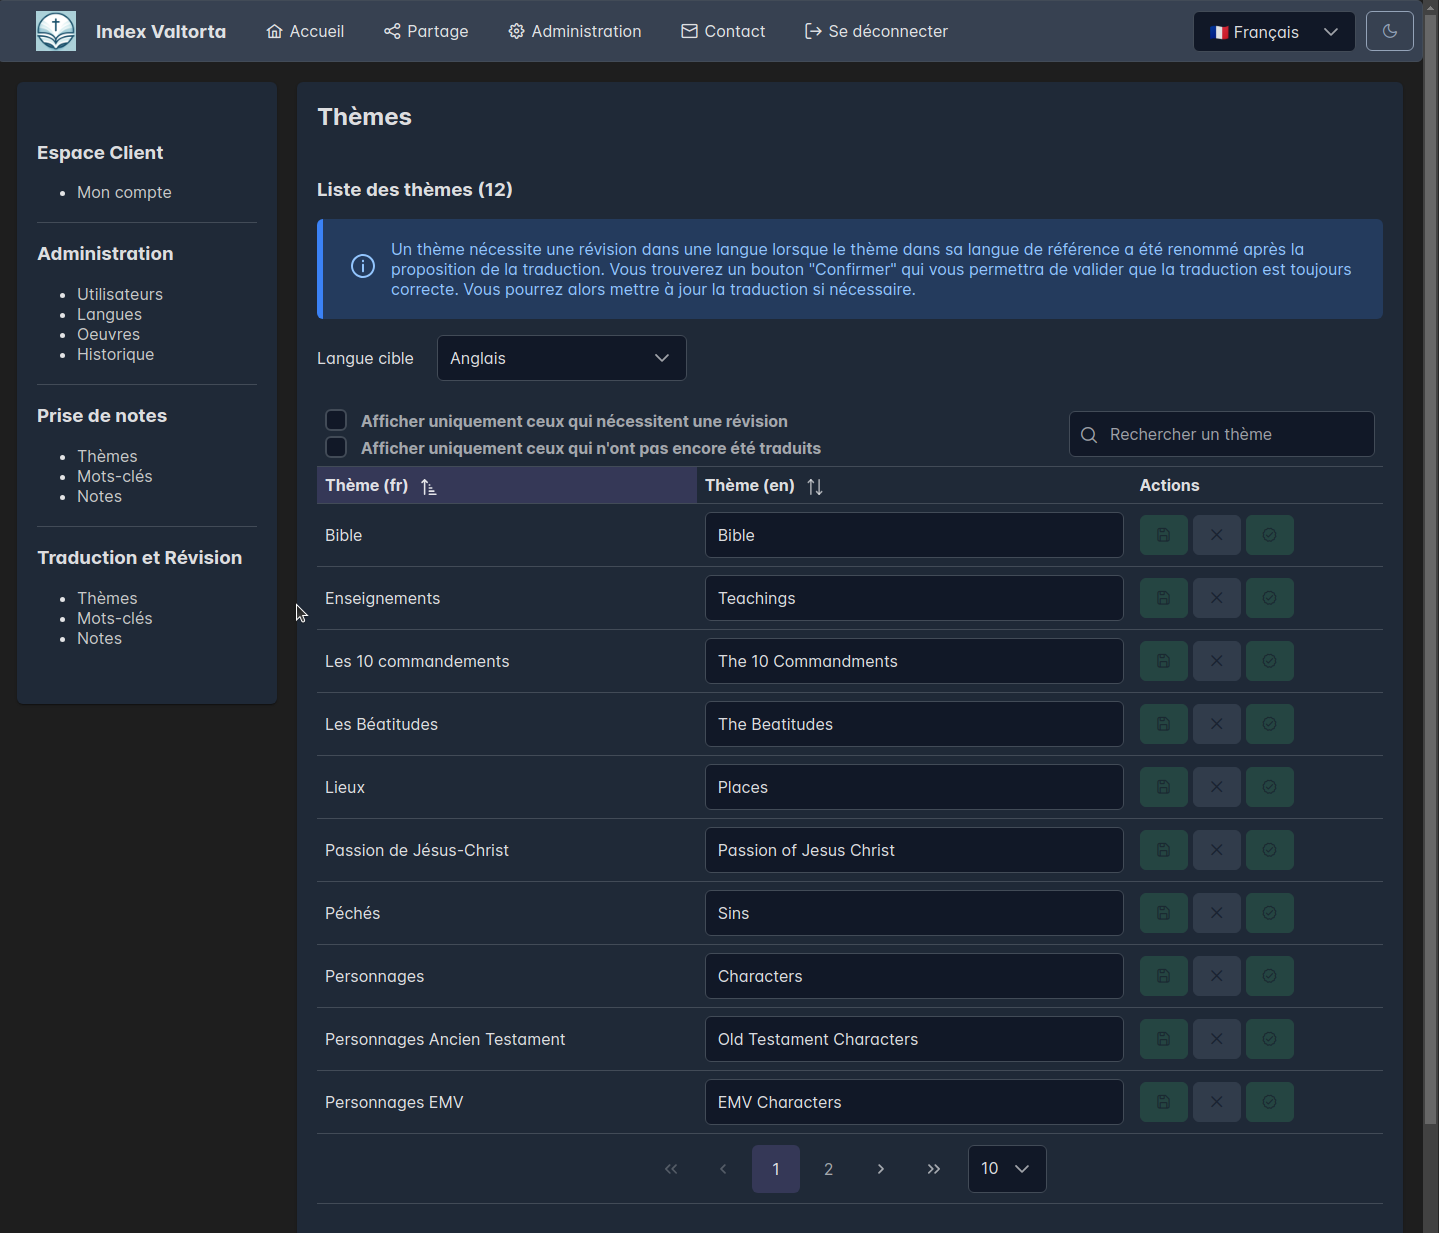Click the Index Valtorta logo icon
The height and width of the screenshot is (1233, 1439).
(56, 31)
